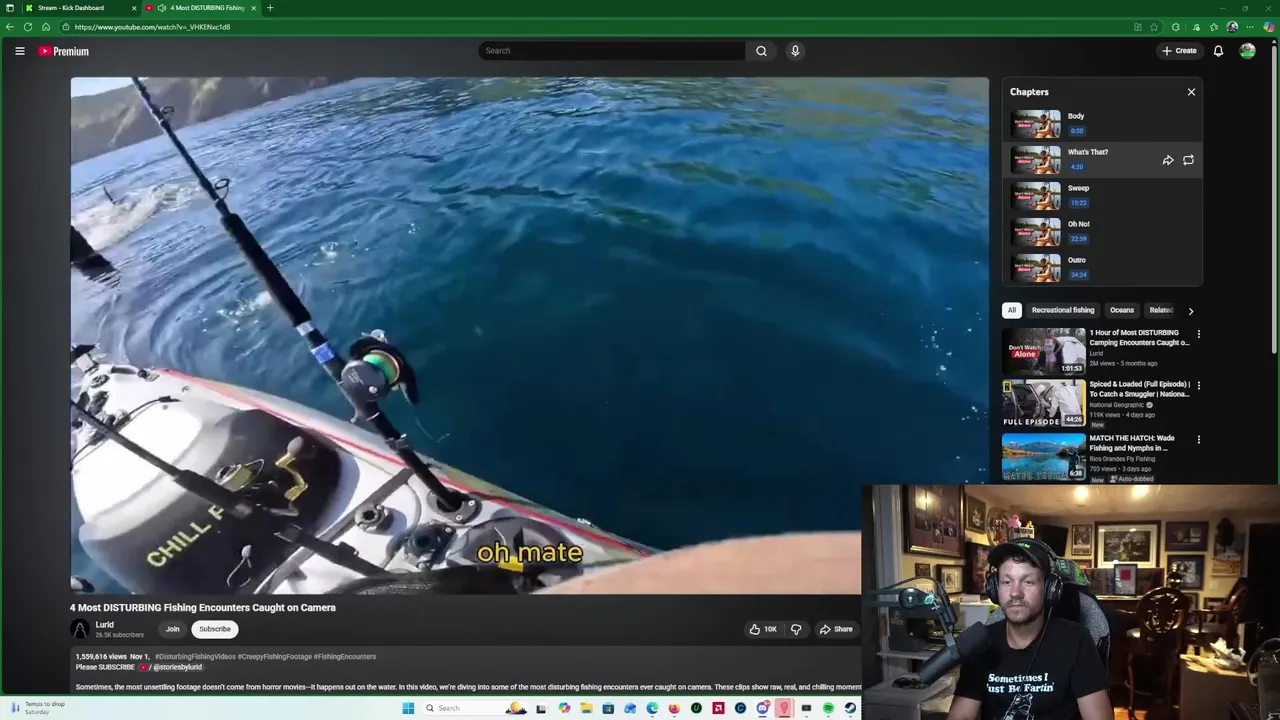Image resolution: width=1280 pixels, height=720 pixels.
Task: Select the All filter chip
Action: [1011, 310]
